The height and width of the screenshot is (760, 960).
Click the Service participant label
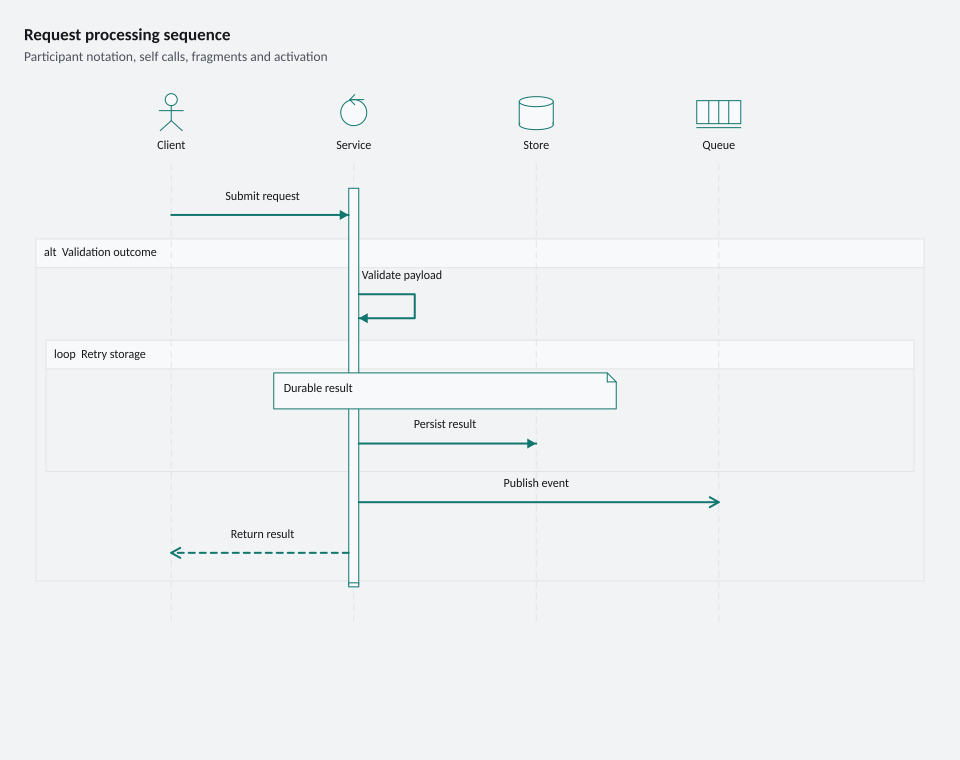pyautogui.click(x=353, y=145)
